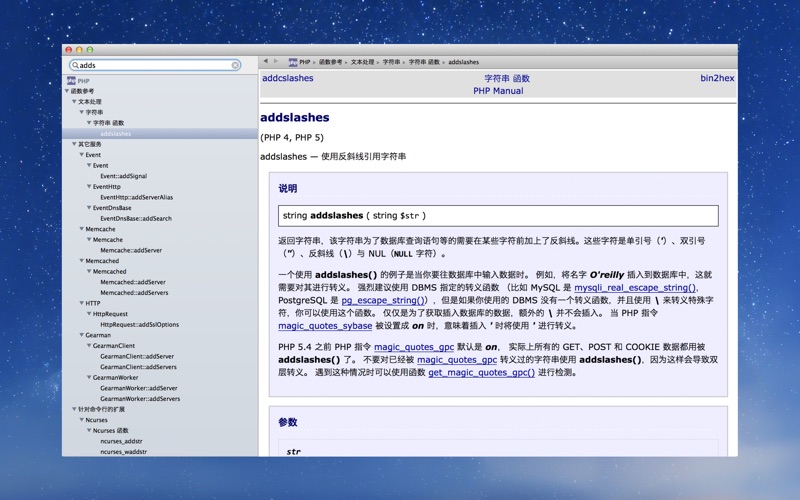Click the PHP icon in sidebar tree
This screenshot has height=500, width=800.
point(71,81)
